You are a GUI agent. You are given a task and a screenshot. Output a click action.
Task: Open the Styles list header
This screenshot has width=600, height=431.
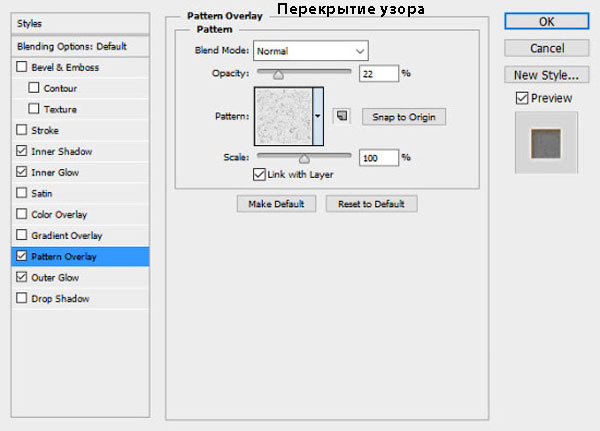80,23
